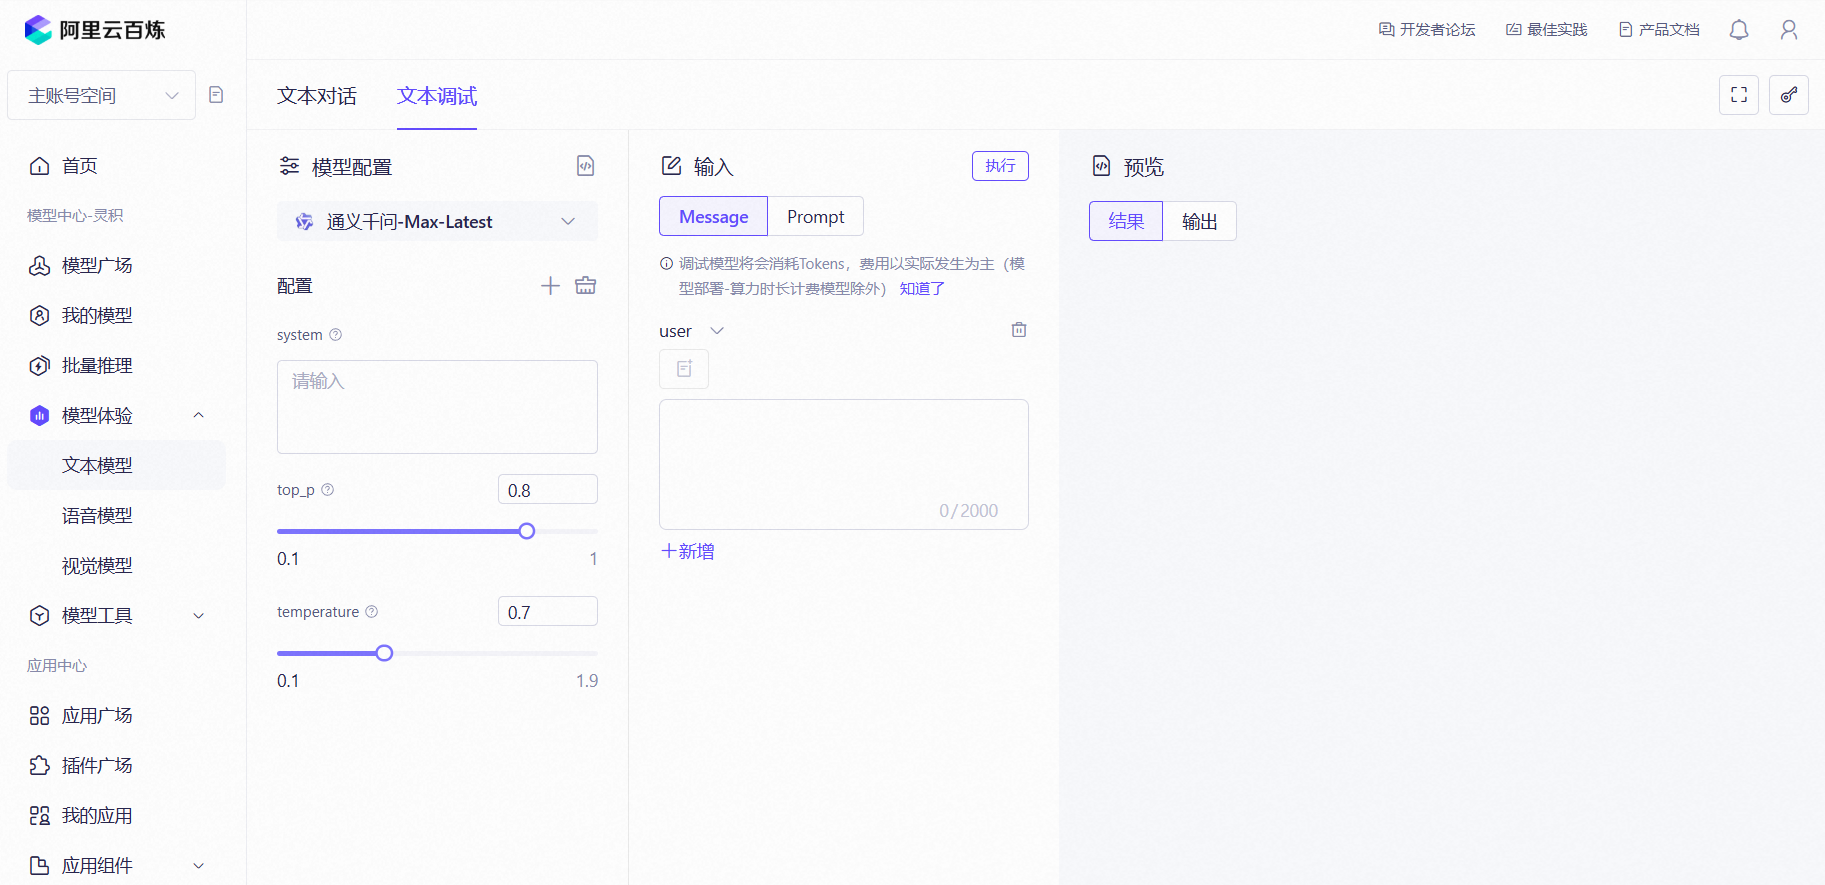The height and width of the screenshot is (885, 1825).
Task: Open the 产品文档 link
Action: [x=1659, y=30]
